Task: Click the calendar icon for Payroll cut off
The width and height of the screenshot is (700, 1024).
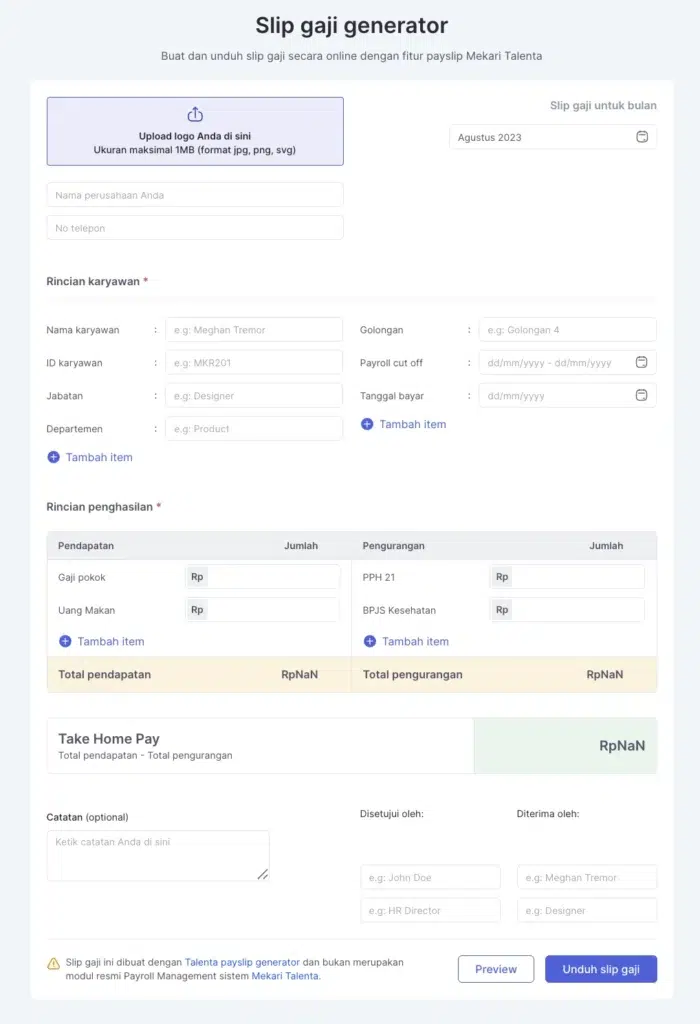Action: click(x=643, y=362)
